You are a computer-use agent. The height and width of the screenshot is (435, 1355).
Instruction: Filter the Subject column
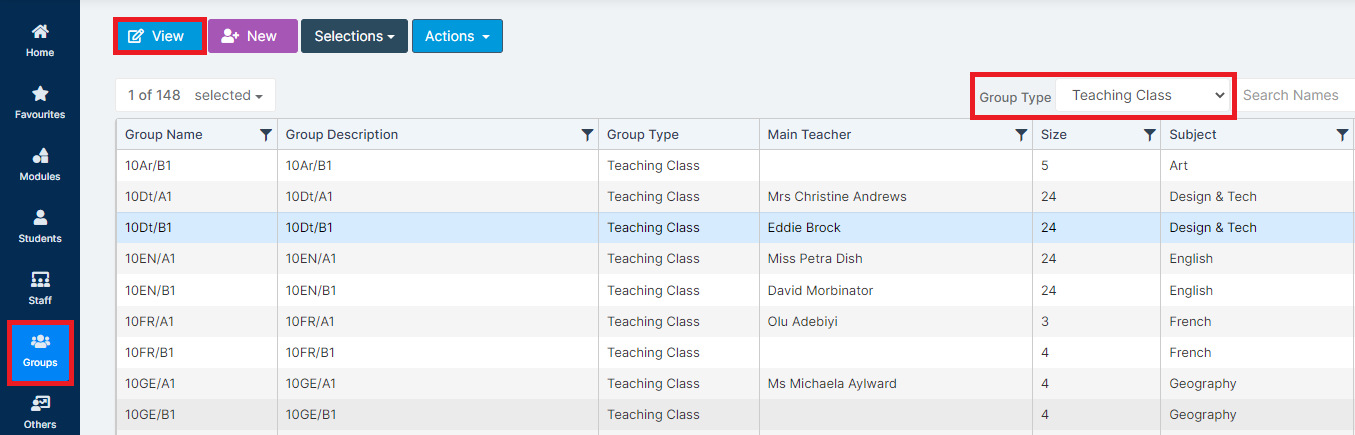tap(1342, 135)
